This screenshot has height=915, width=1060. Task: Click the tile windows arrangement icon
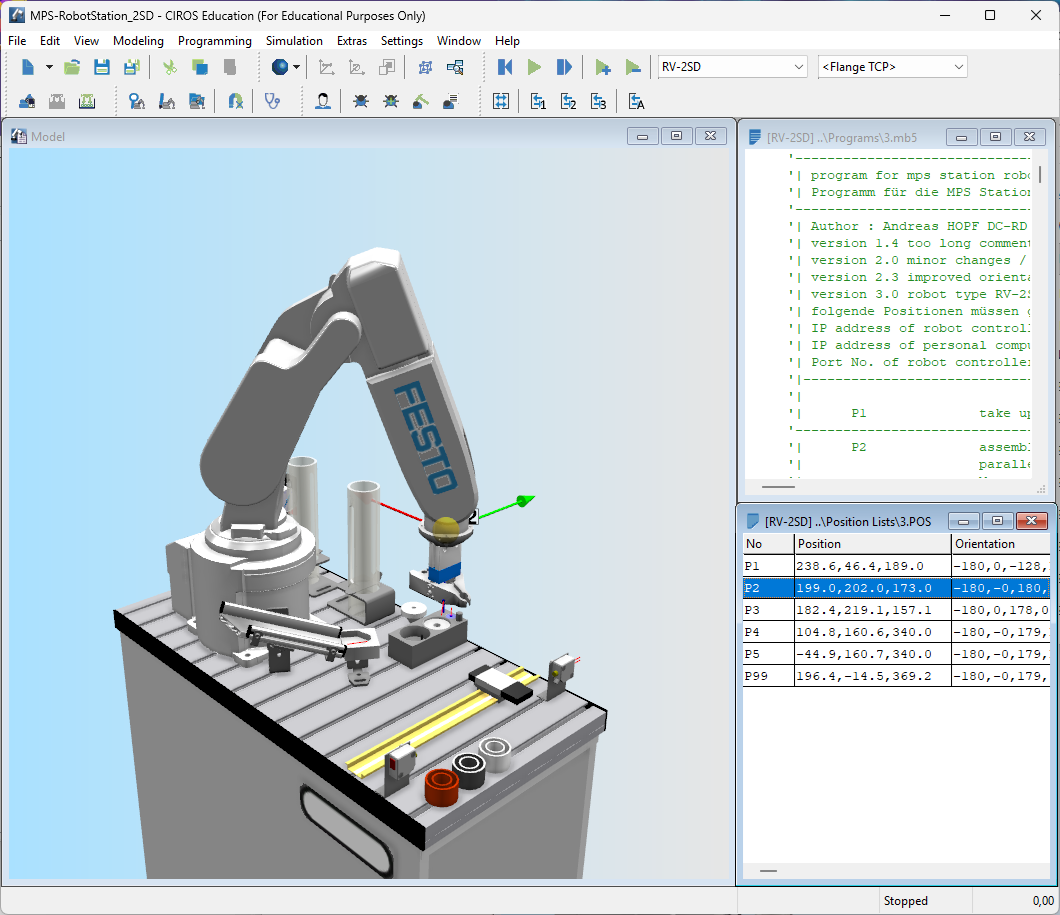point(501,101)
